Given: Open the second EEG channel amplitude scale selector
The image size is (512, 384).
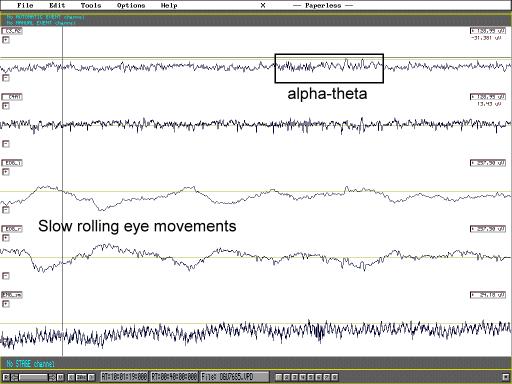Looking at the screenshot, I should [x=488, y=97].
